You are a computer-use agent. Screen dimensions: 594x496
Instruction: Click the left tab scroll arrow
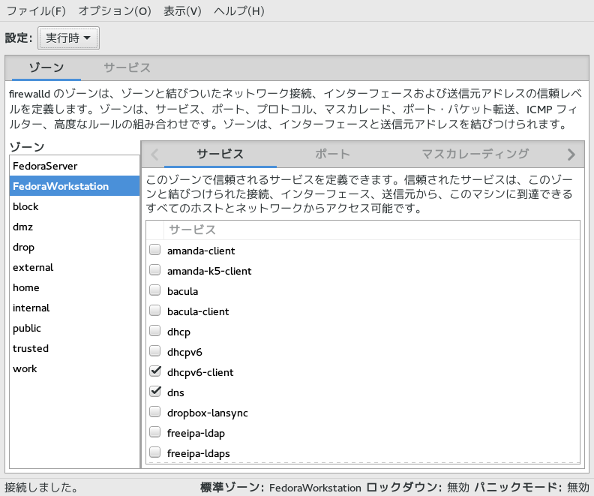(x=154, y=155)
